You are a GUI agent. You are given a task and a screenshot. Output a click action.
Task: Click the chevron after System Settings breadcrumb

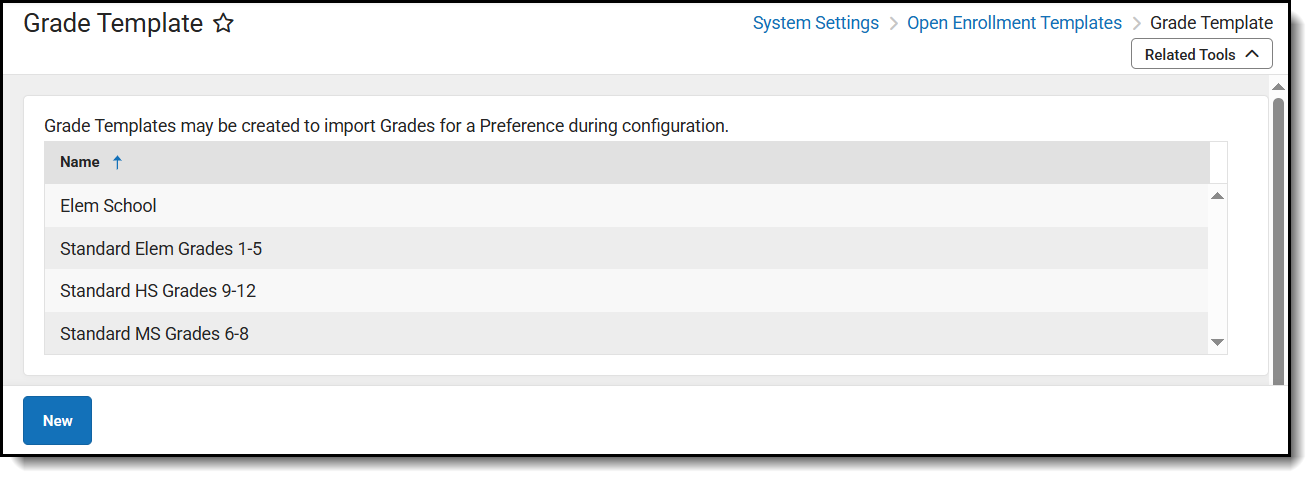click(x=893, y=23)
